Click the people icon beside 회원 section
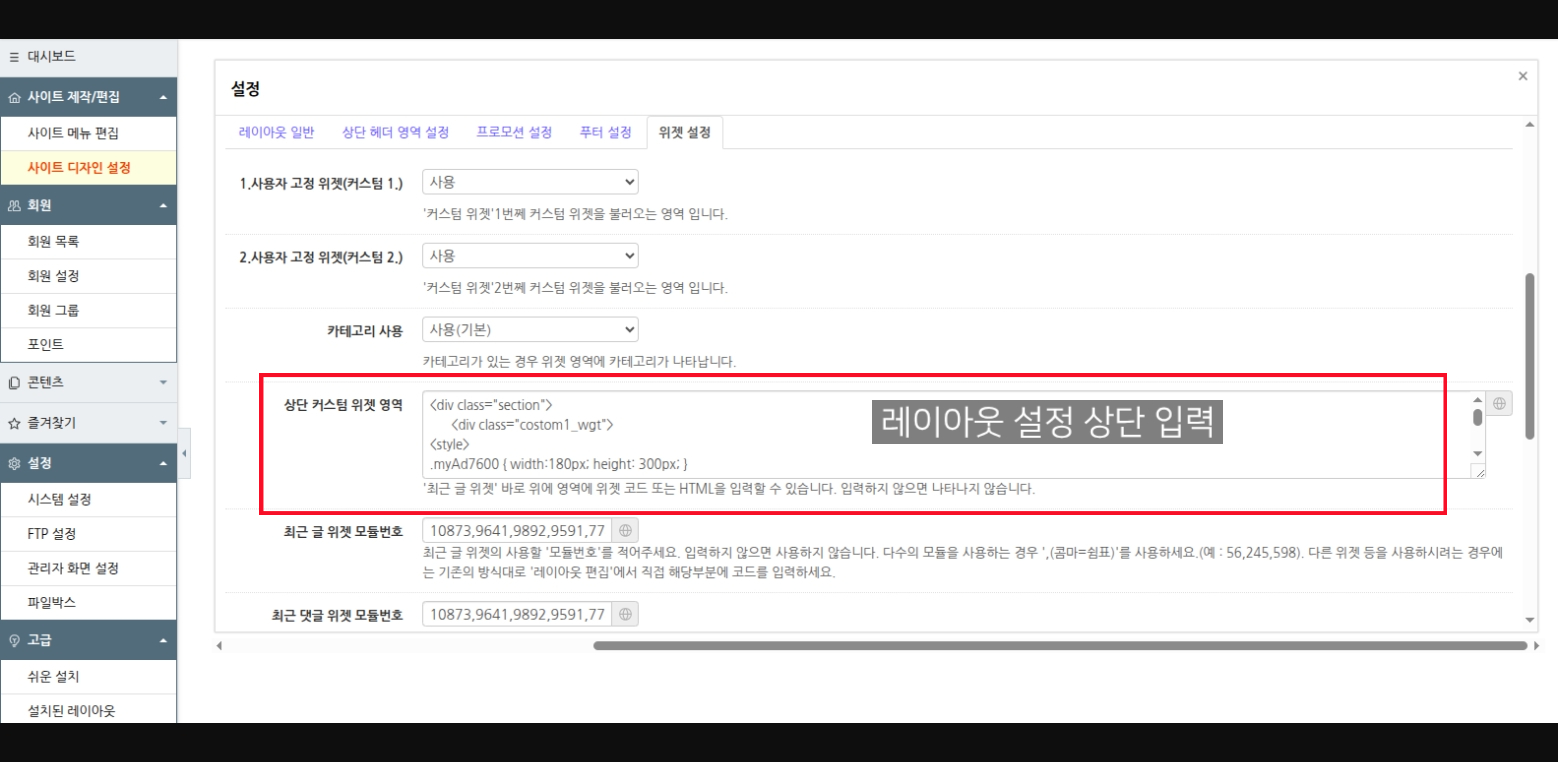 (x=14, y=205)
